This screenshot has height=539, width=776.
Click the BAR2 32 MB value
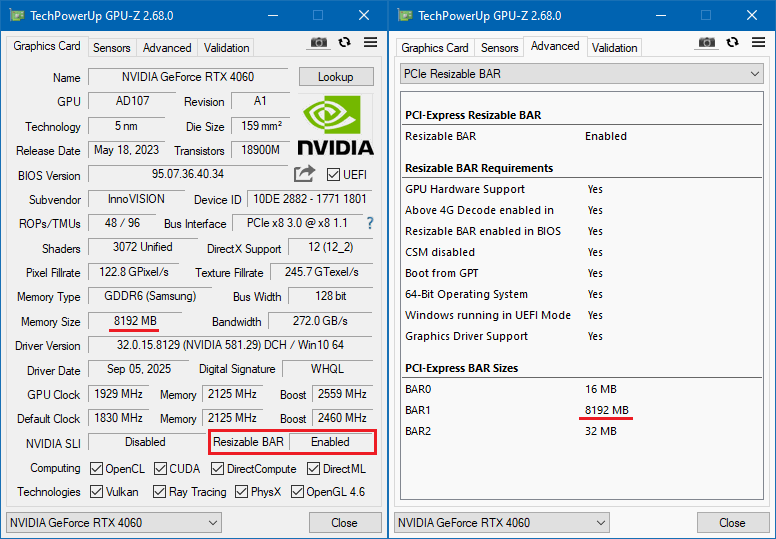coord(601,431)
